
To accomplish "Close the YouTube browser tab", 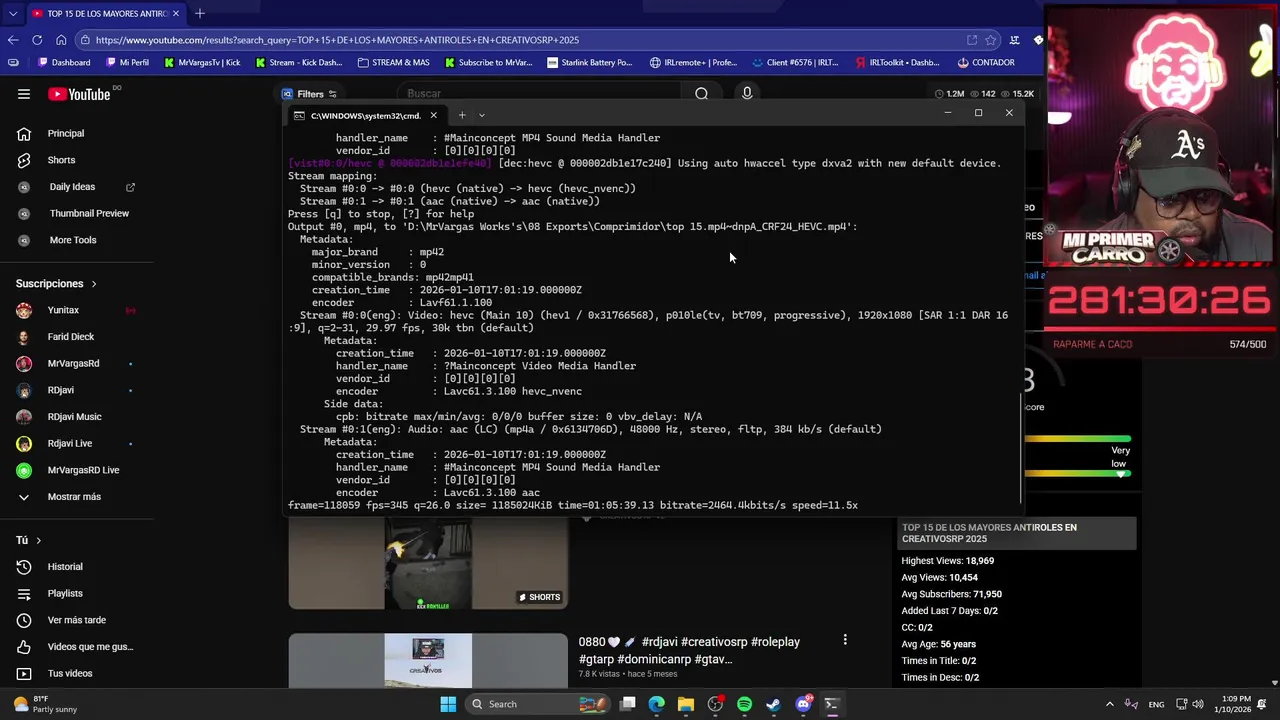I will [x=176, y=13].
